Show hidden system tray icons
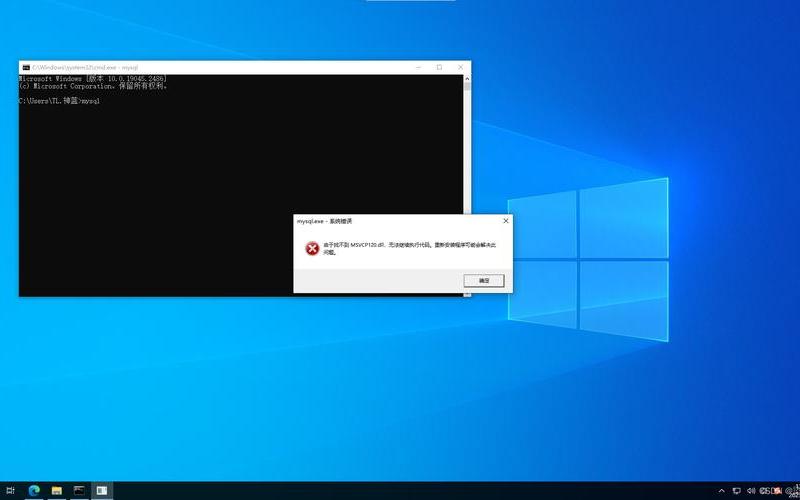The image size is (800, 500). 721,491
